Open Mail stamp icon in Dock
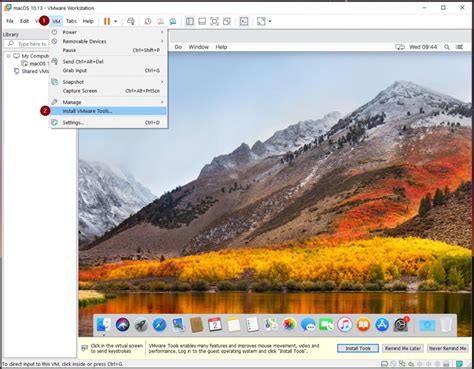474x369 pixels. click(178, 324)
